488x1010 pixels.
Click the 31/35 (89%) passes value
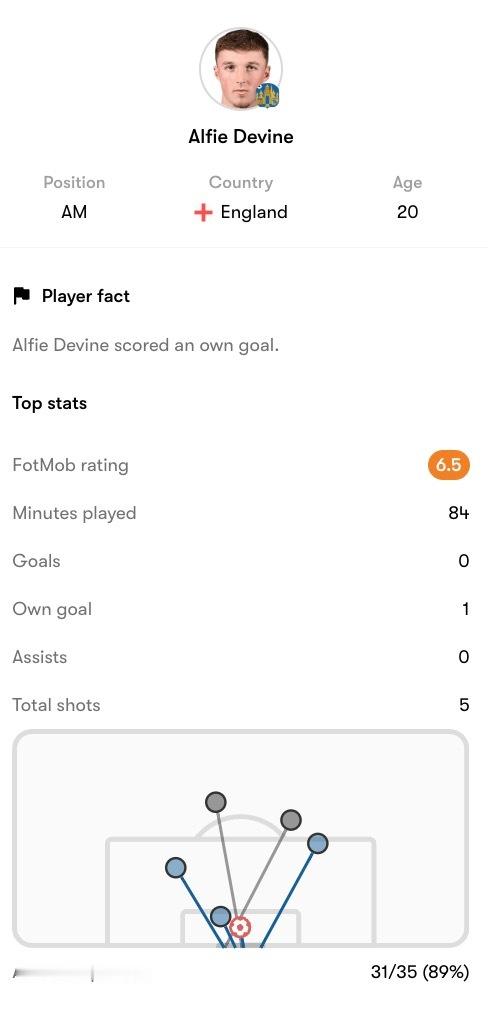pyautogui.click(x=420, y=972)
